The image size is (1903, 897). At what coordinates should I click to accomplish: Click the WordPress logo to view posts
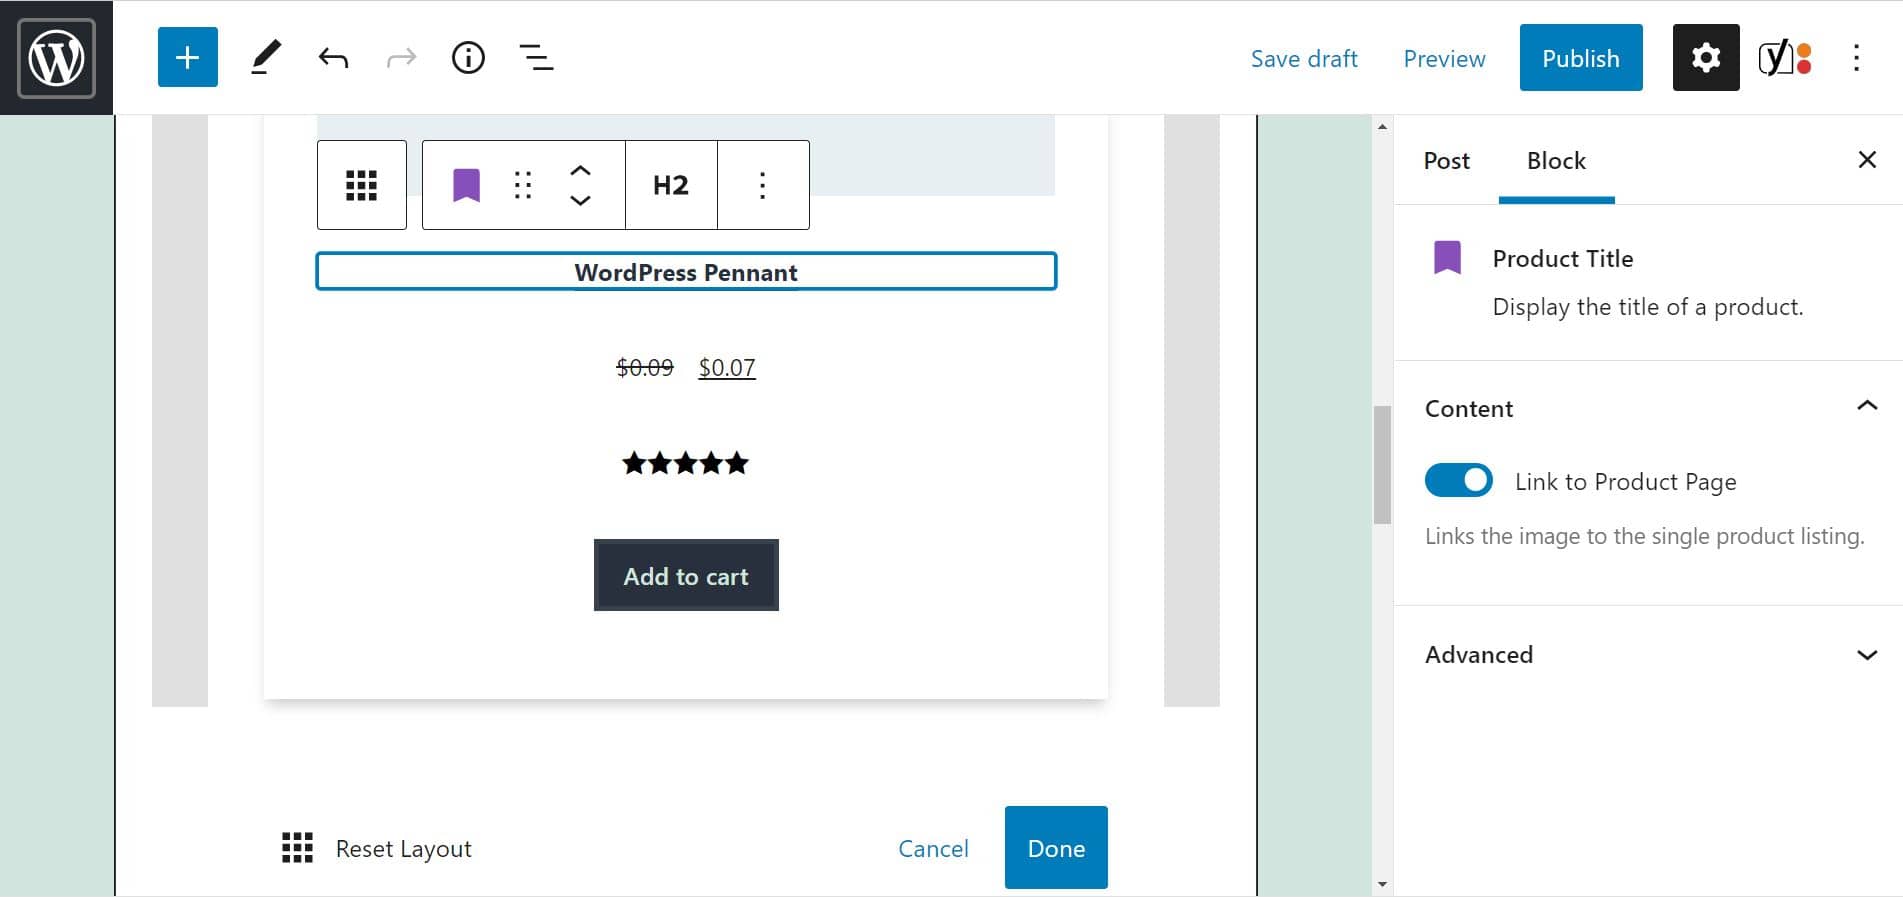tap(56, 58)
